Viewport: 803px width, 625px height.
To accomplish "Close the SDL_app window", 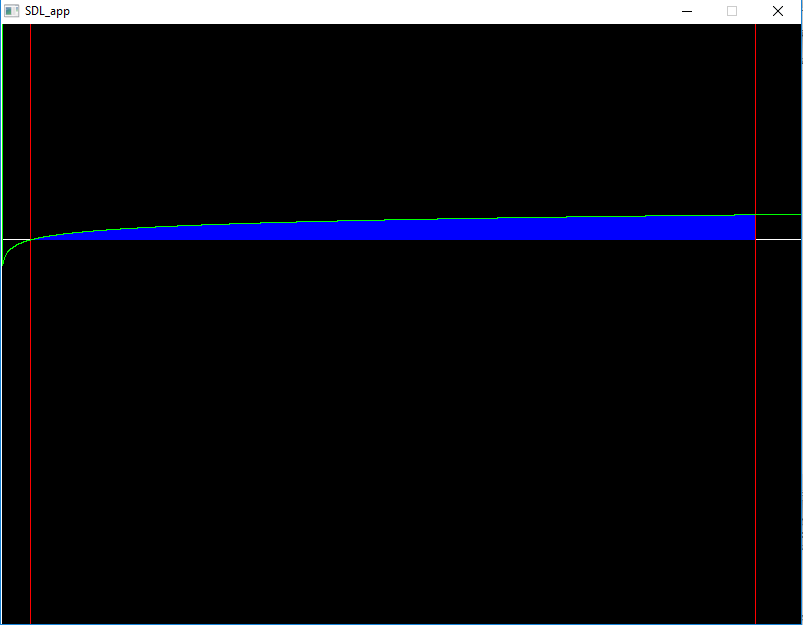I will click(778, 11).
